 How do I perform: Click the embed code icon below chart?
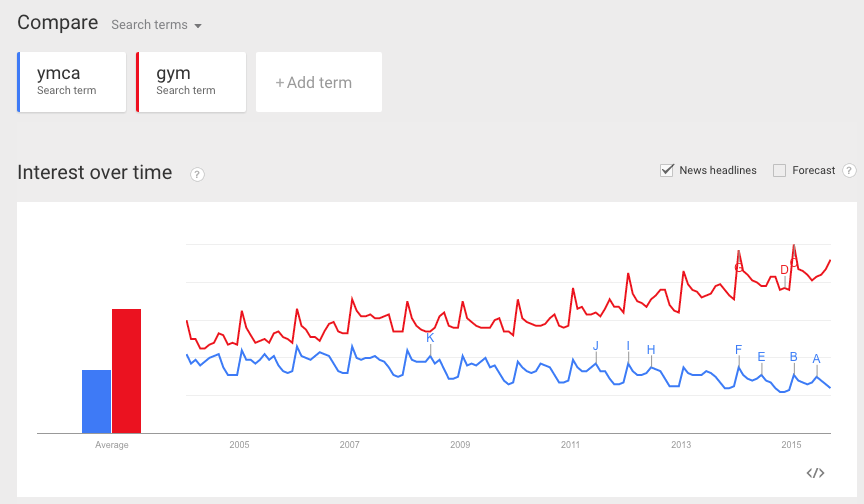(x=815, y=473)
